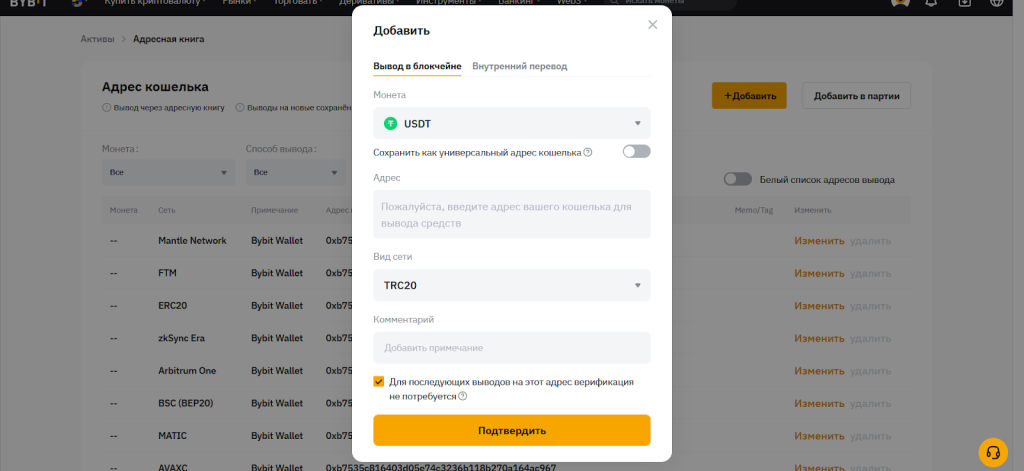1024x471 pixels.
Task: Open the user profile avatar
Action: click(899, 3)
